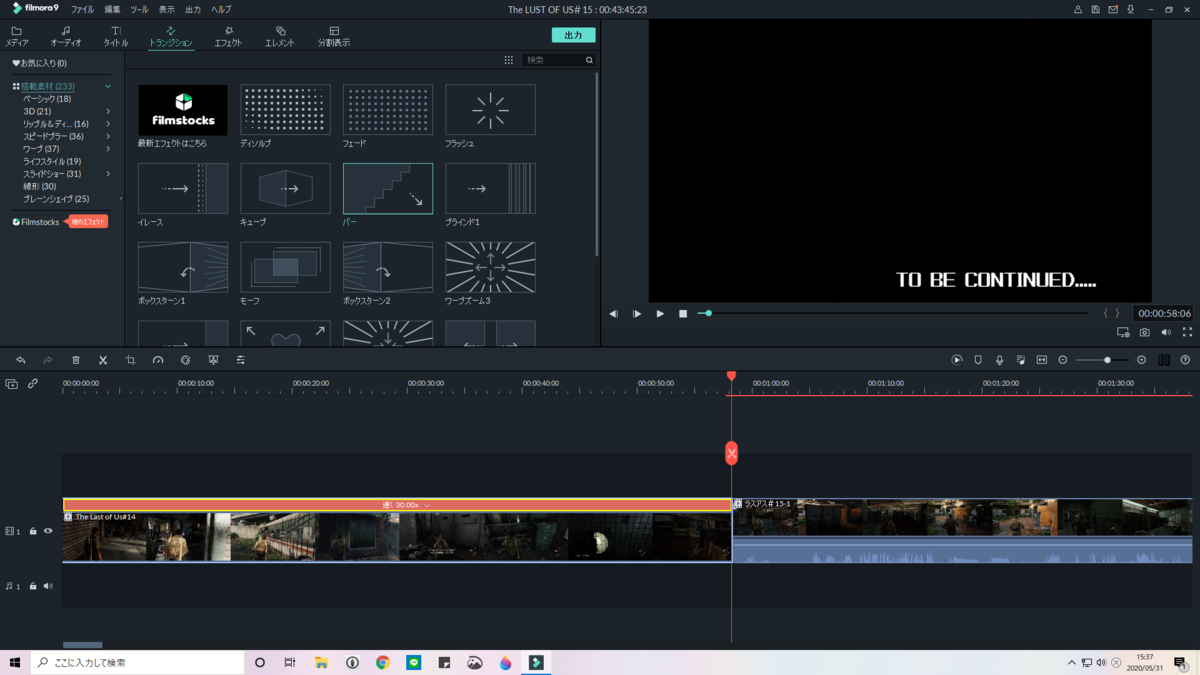Select the ディゾルブ transition thumbnail
1200x675 pixels.
pos(285,110)
